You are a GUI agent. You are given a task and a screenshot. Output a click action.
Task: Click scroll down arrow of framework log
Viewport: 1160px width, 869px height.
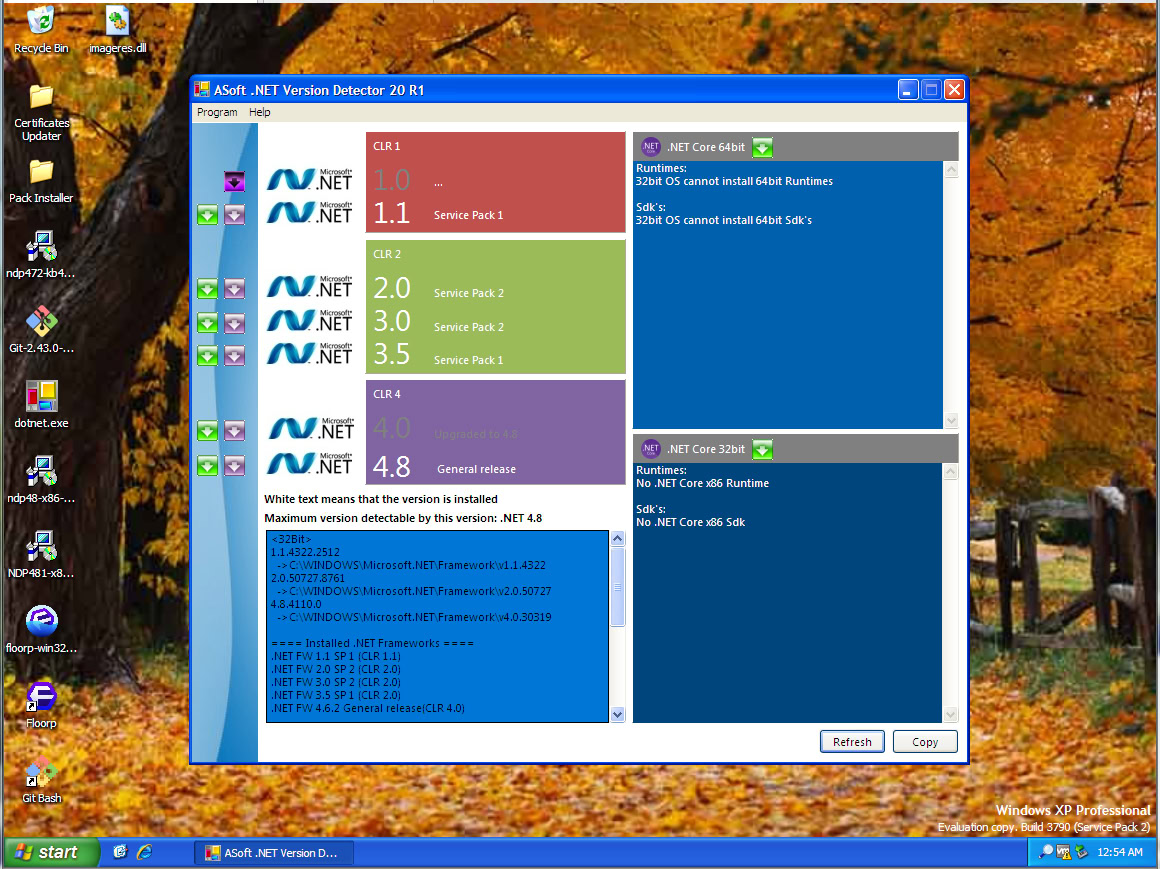618,714
